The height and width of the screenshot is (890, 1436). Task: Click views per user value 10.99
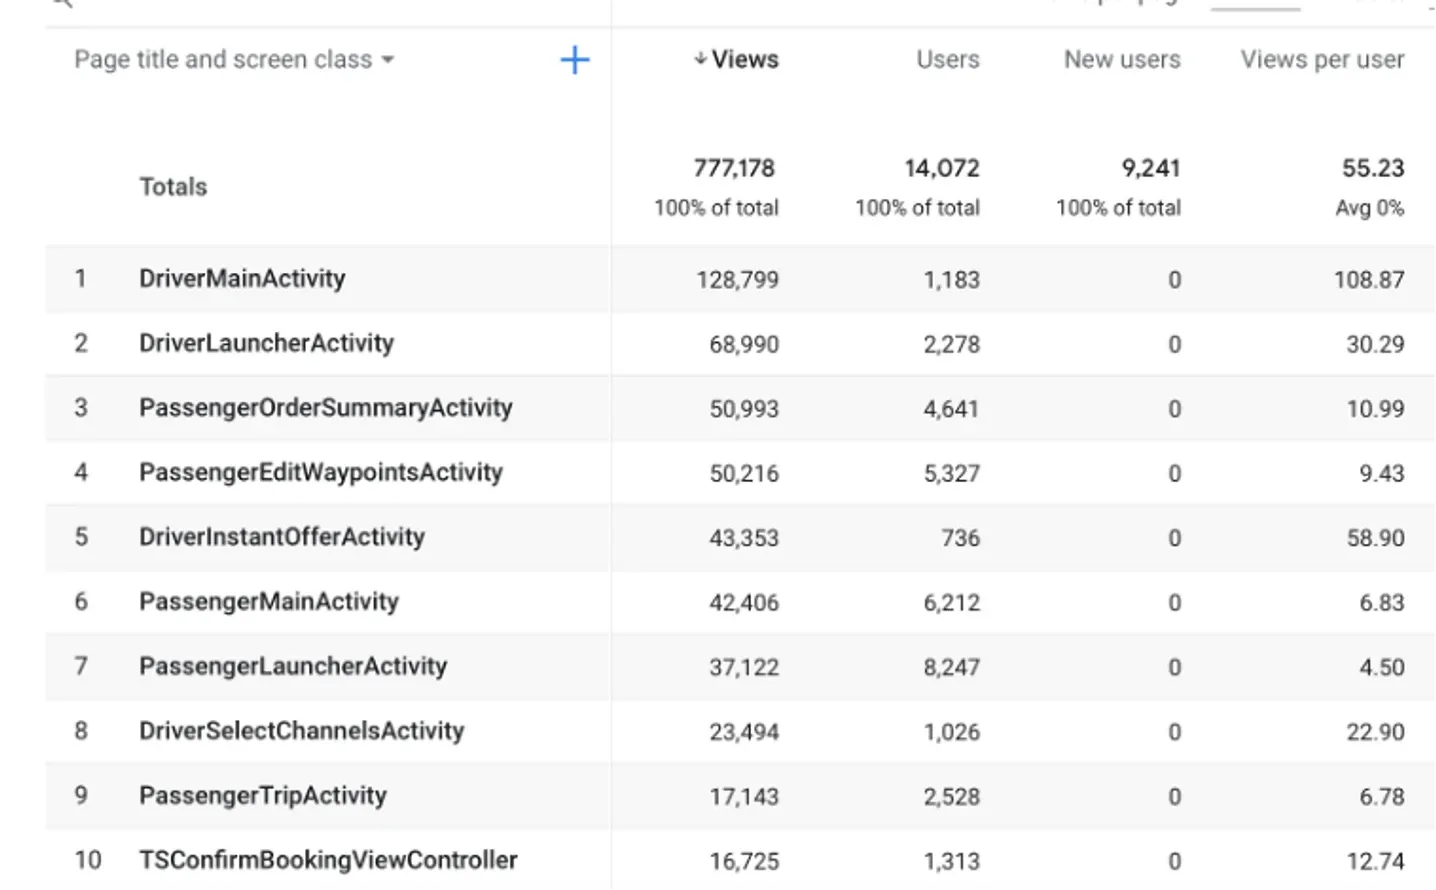(1375, 409)
